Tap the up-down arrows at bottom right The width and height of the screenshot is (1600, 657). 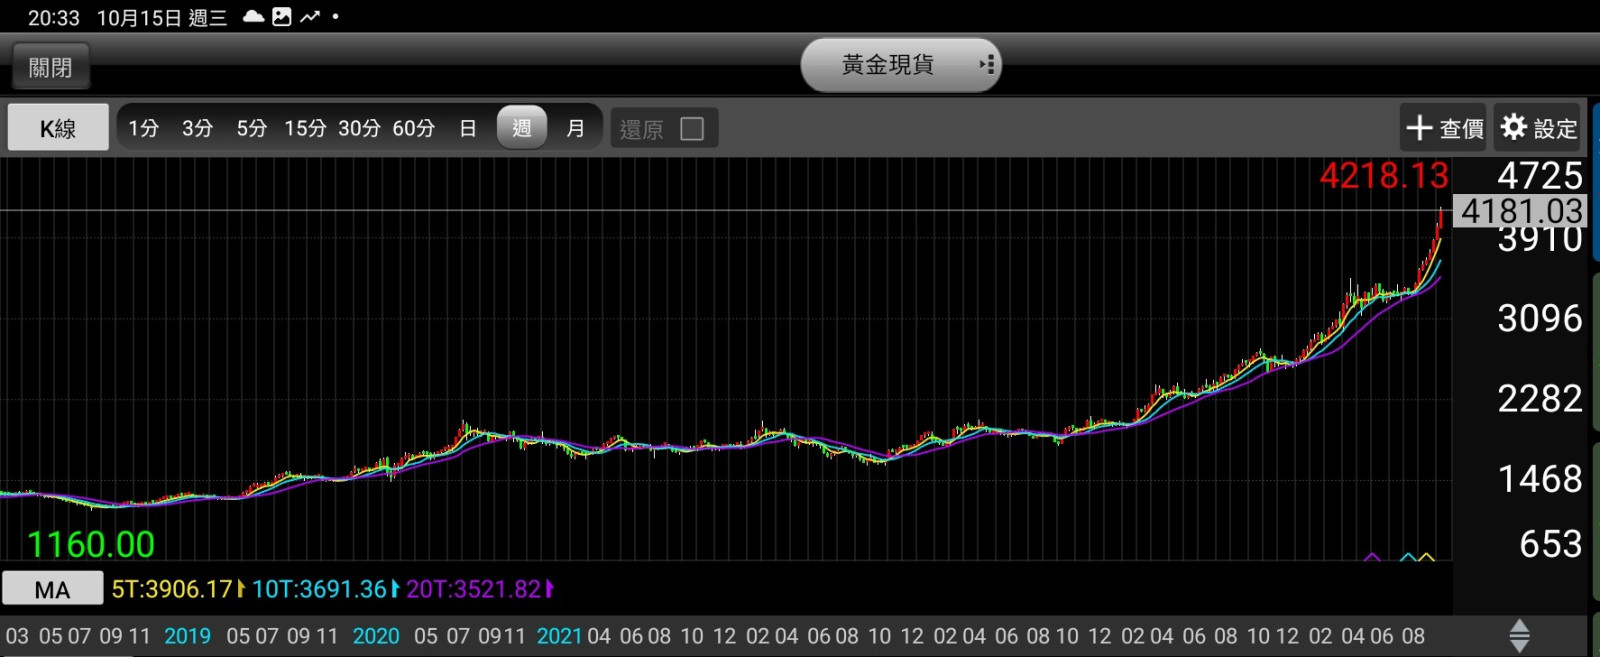click(x=1519, y=636)
